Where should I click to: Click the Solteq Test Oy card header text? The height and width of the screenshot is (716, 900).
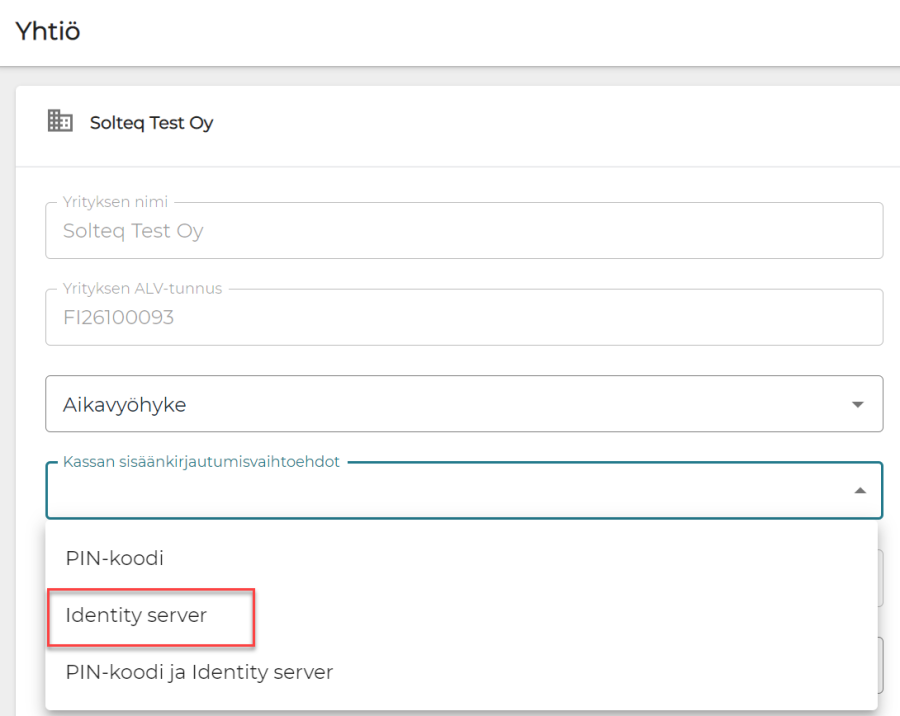(x=151, y=123)
